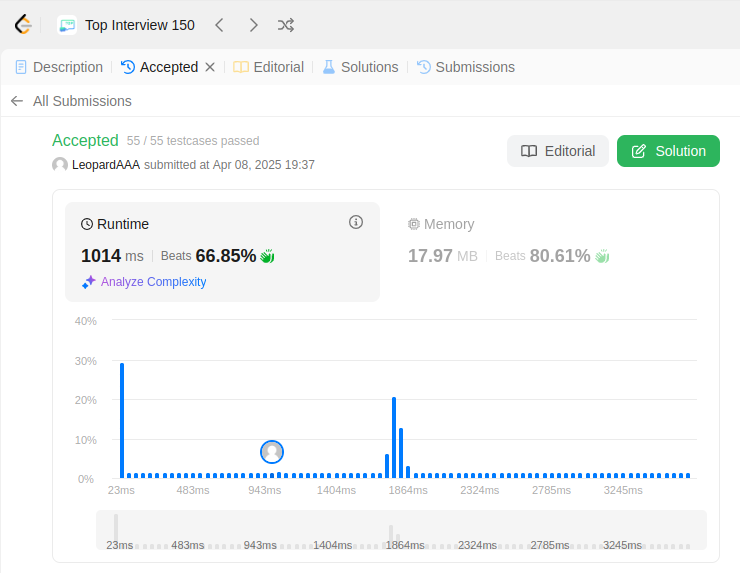The width and height of the screenshot is (740, 573).
Task: Switch to the Solutions tab
Action: [x=361, y=67]
